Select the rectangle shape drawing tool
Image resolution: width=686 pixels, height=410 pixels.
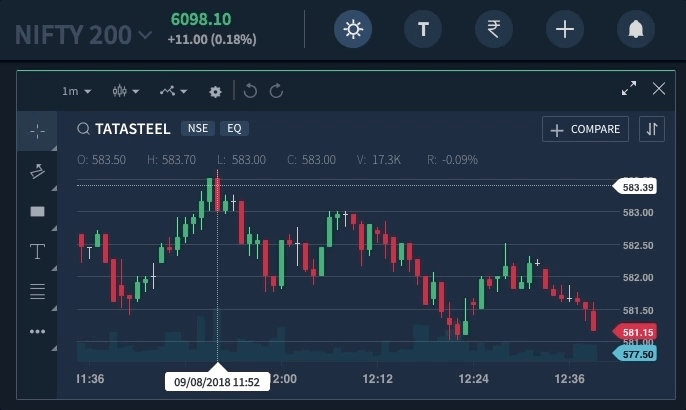(x=38, y=211)
